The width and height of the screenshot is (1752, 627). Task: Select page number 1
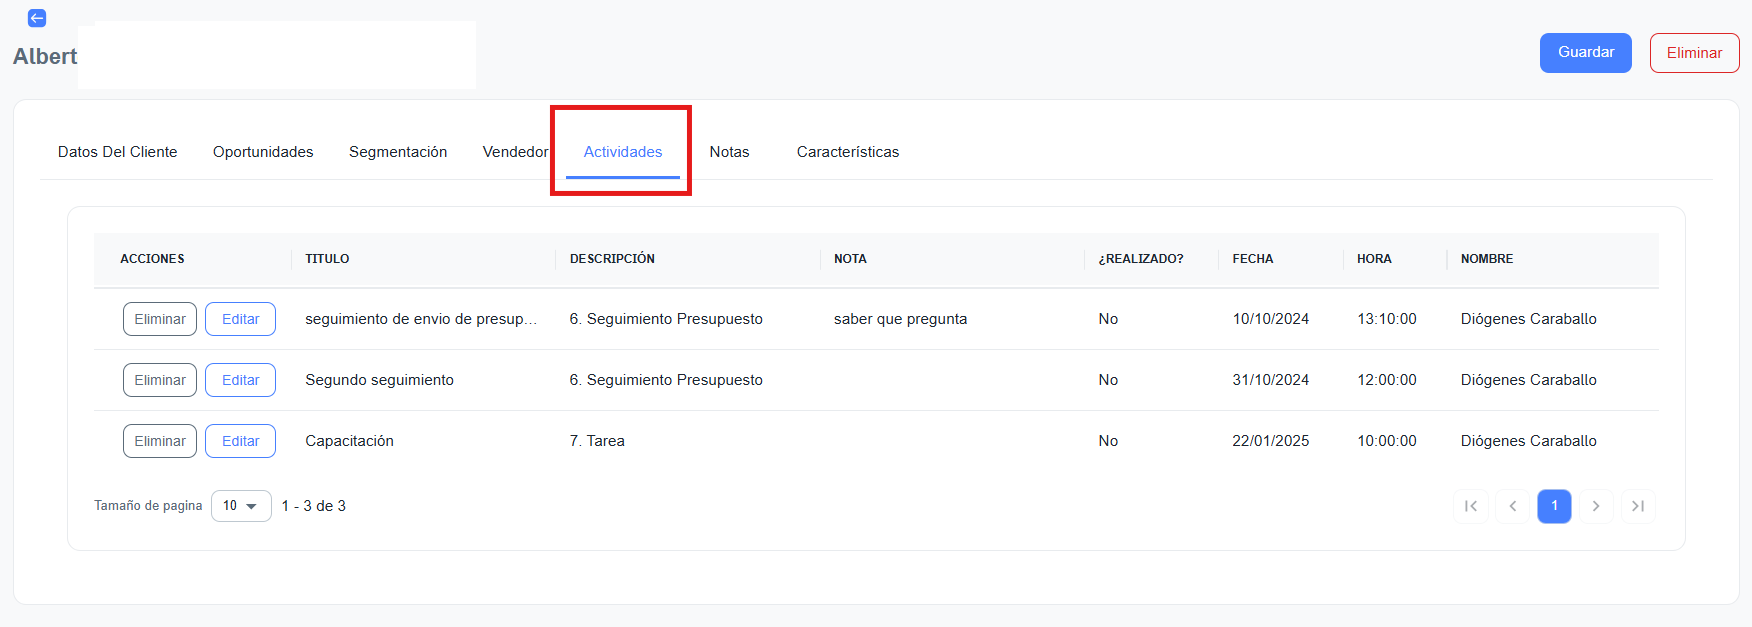click(1554, 506)
